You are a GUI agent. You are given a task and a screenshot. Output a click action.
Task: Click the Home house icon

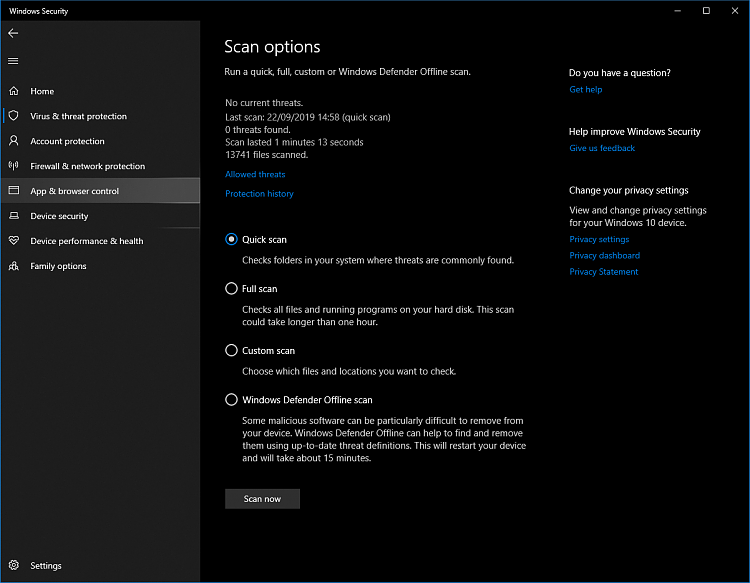(x=14, y=91)
